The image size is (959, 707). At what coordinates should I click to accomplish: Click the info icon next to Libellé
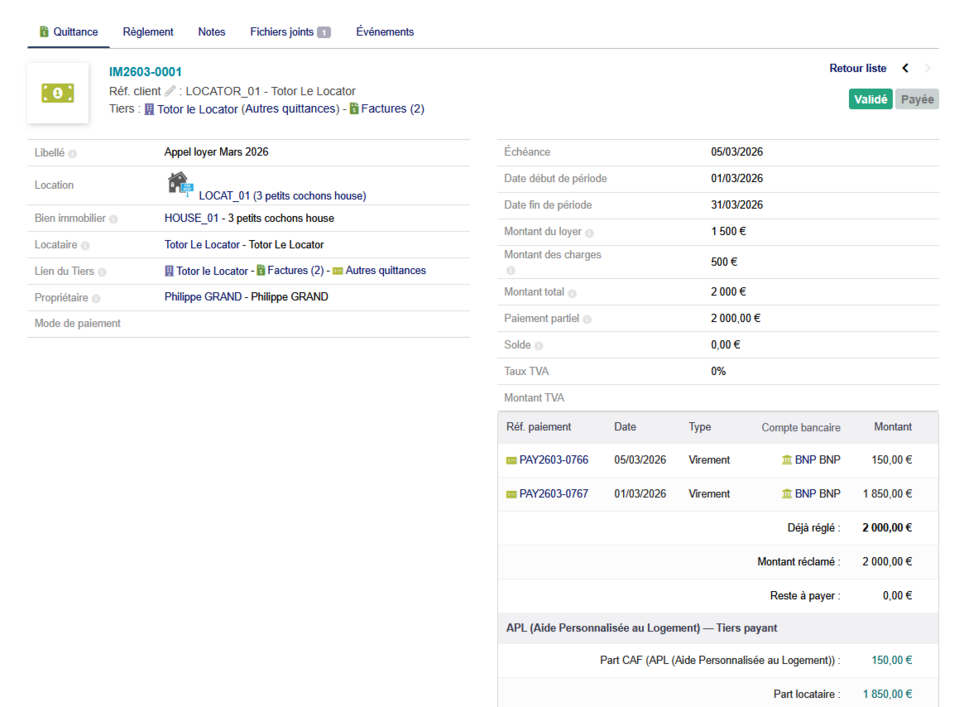[73, 154]
